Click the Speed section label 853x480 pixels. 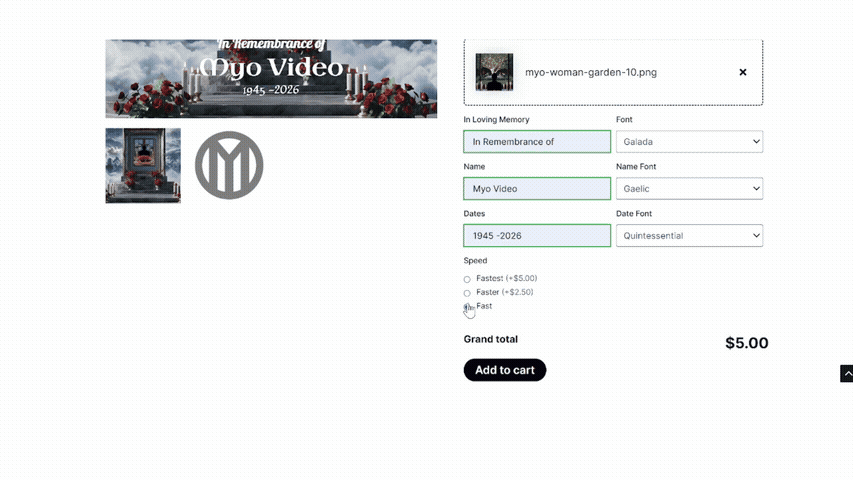point(475,261)
